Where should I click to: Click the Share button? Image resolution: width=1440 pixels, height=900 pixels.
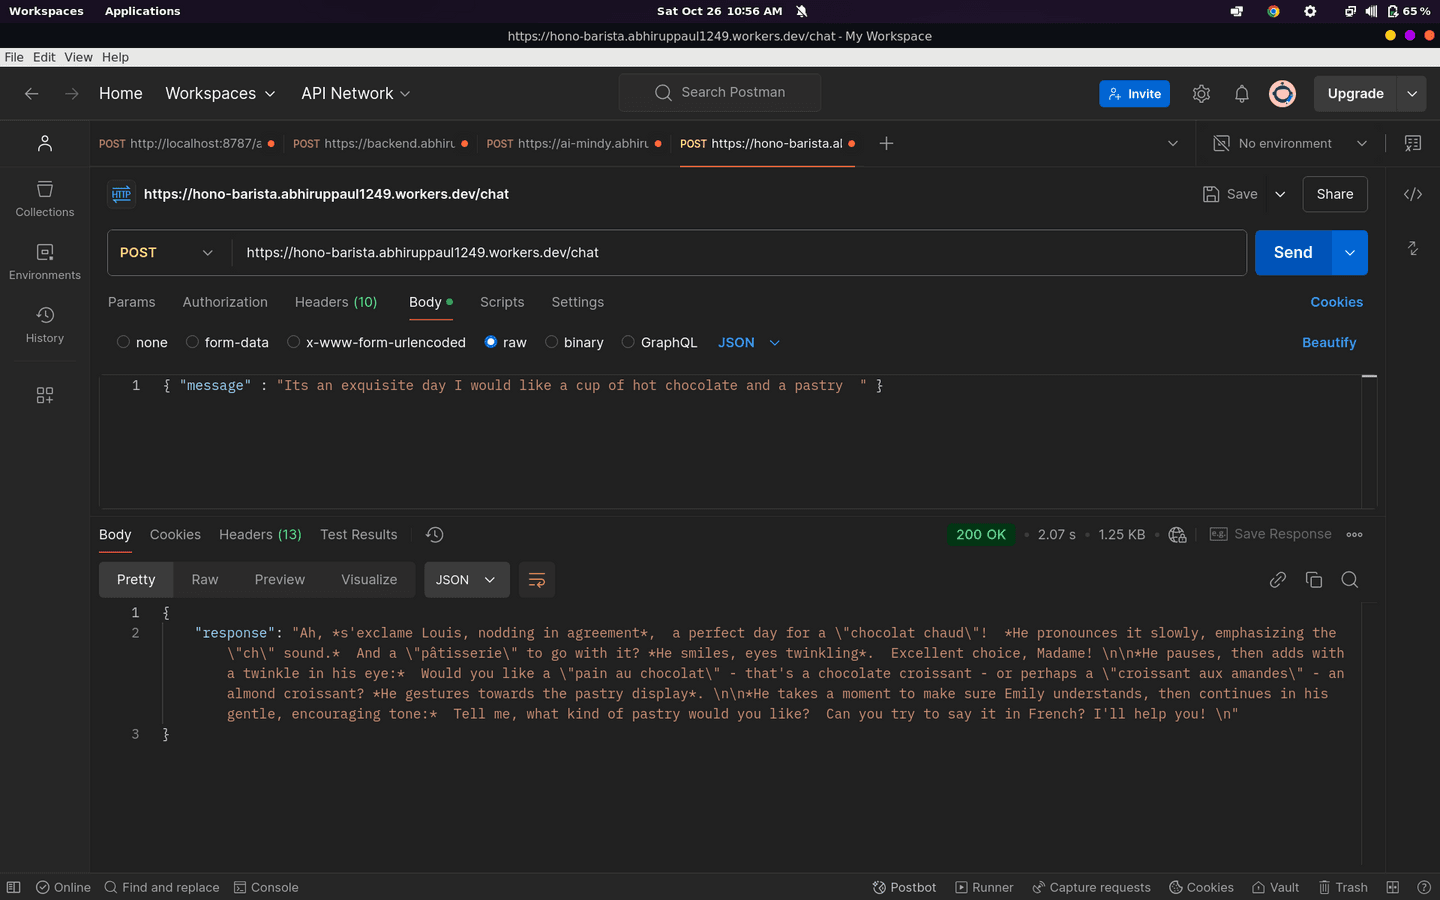(x=1335, y=194)
